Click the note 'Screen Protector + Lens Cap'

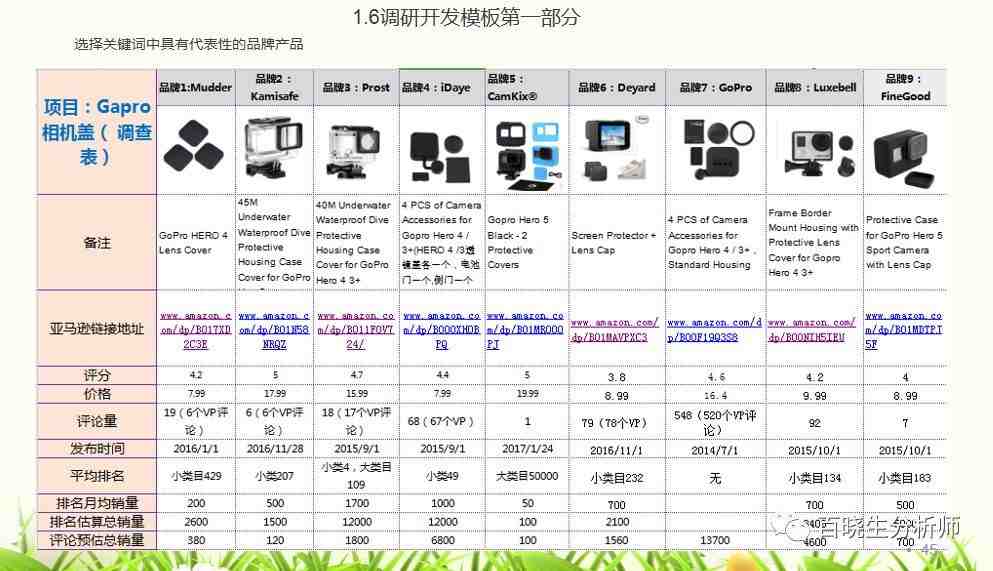click(x=614, y=242)
